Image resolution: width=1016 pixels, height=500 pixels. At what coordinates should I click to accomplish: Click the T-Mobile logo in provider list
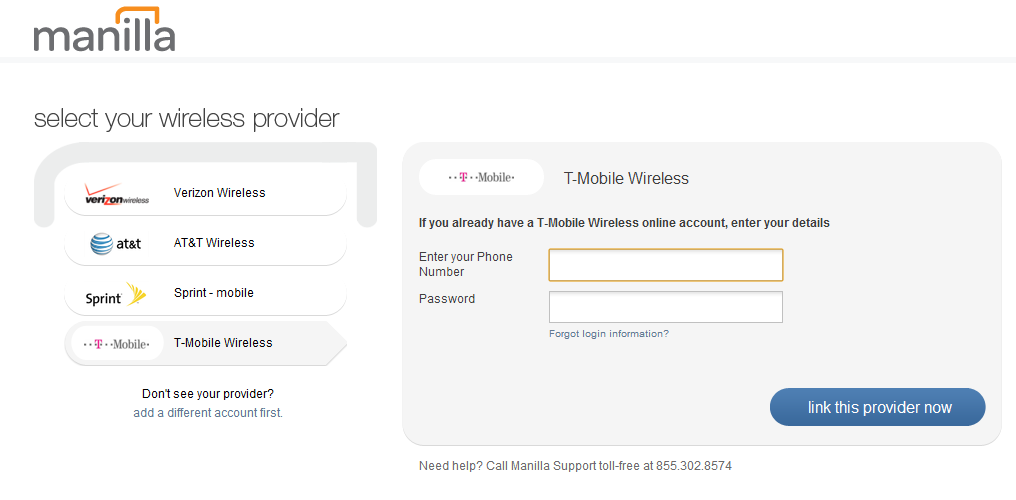tap(117, 344)
